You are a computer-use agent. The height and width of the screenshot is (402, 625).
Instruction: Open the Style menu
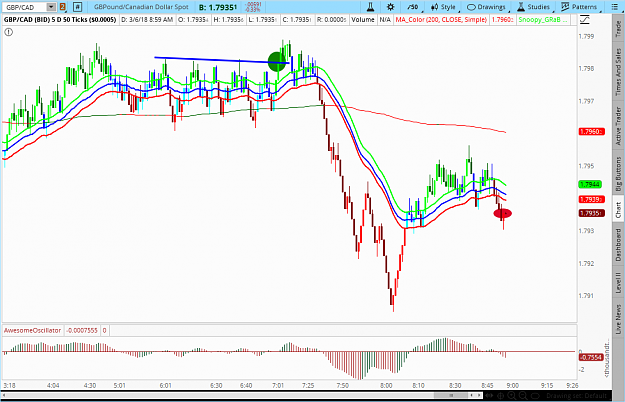coord(444,7)
